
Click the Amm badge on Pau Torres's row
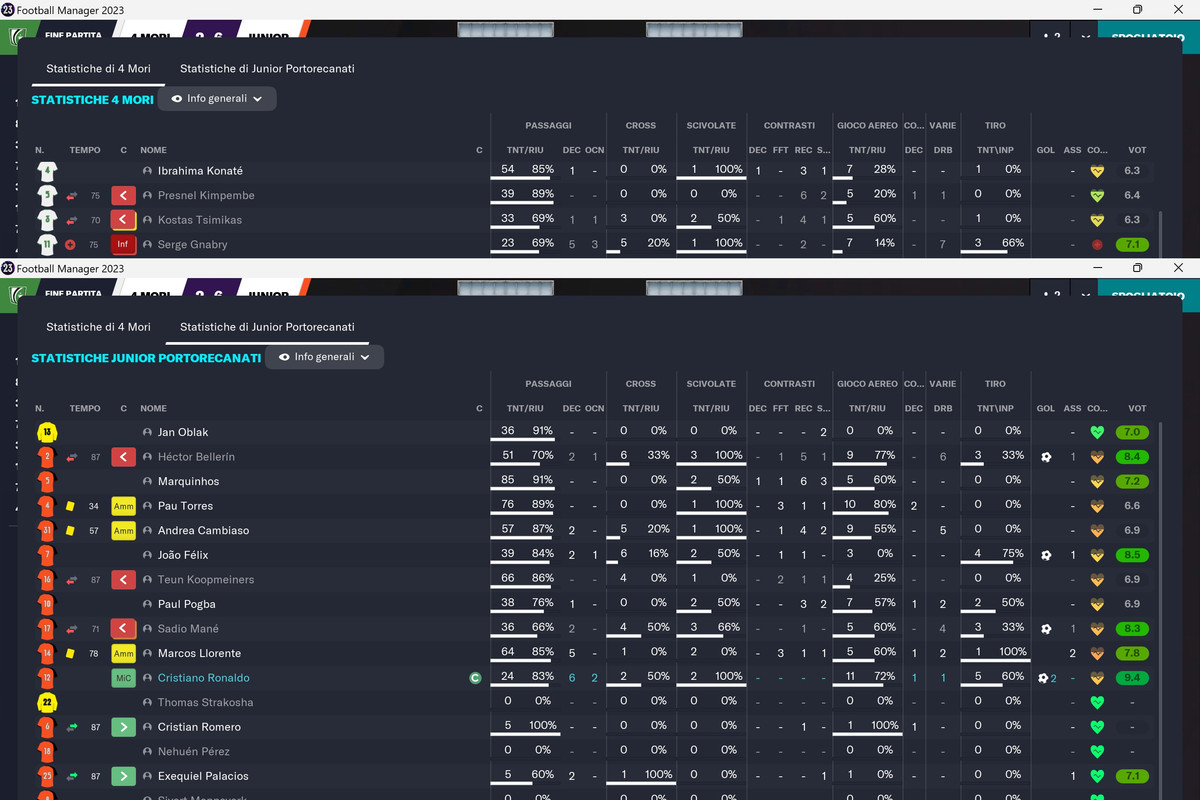[x=123, y=506]
